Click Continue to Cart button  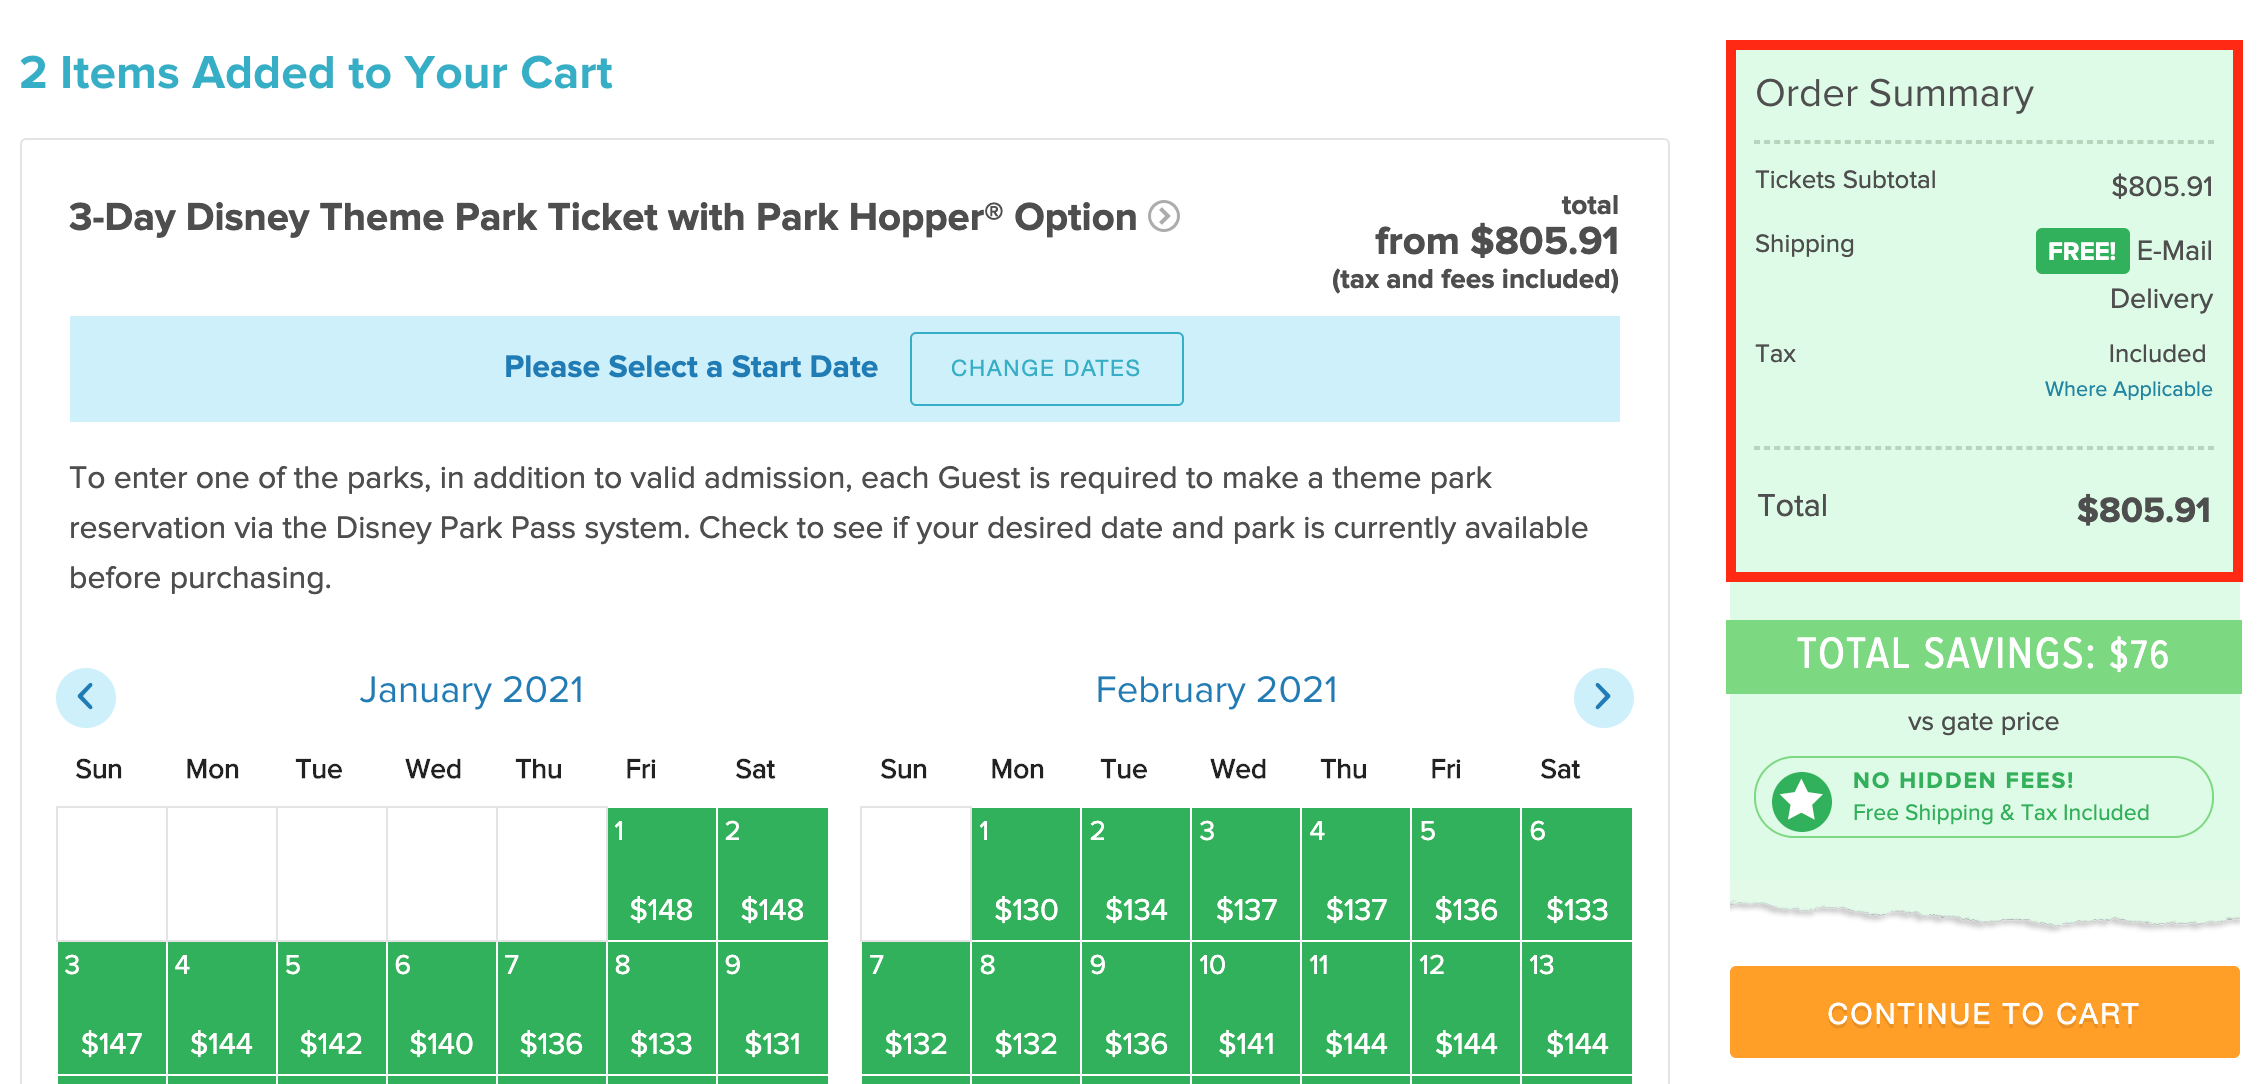(x=1984, y=1012)
